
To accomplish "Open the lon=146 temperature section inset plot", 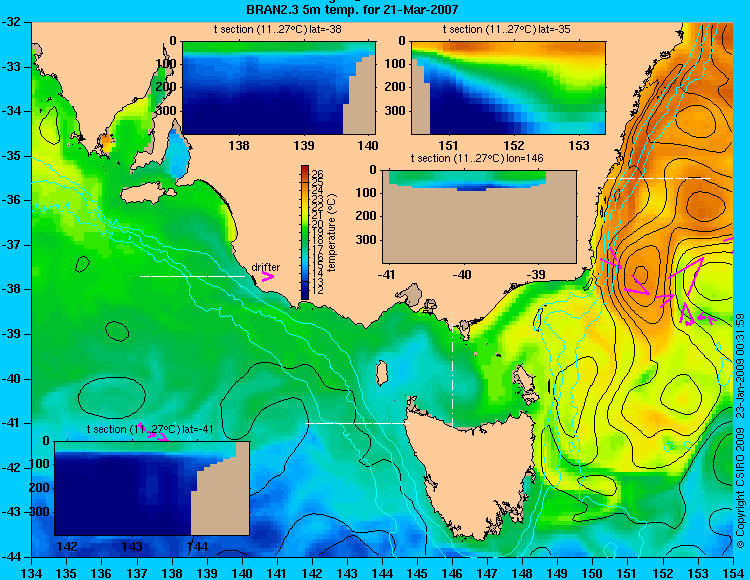I will tap(479, 217).
